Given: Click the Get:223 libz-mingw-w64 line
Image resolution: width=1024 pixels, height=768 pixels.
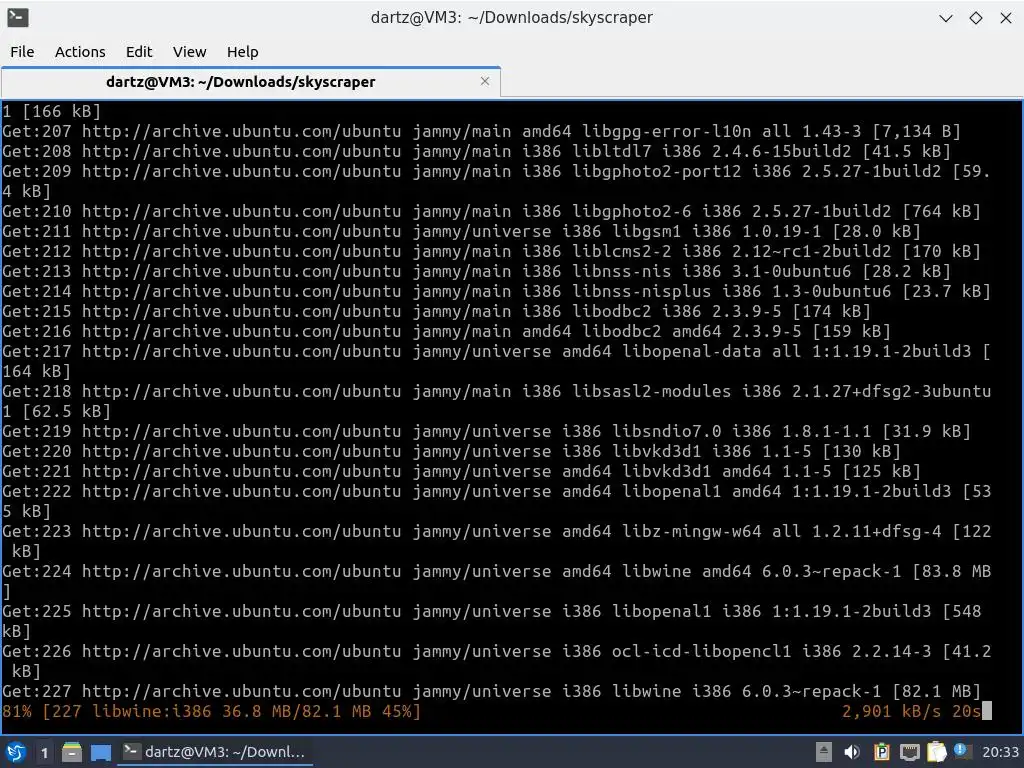Looking at the screenshot, I should click(x=497, y=541).
